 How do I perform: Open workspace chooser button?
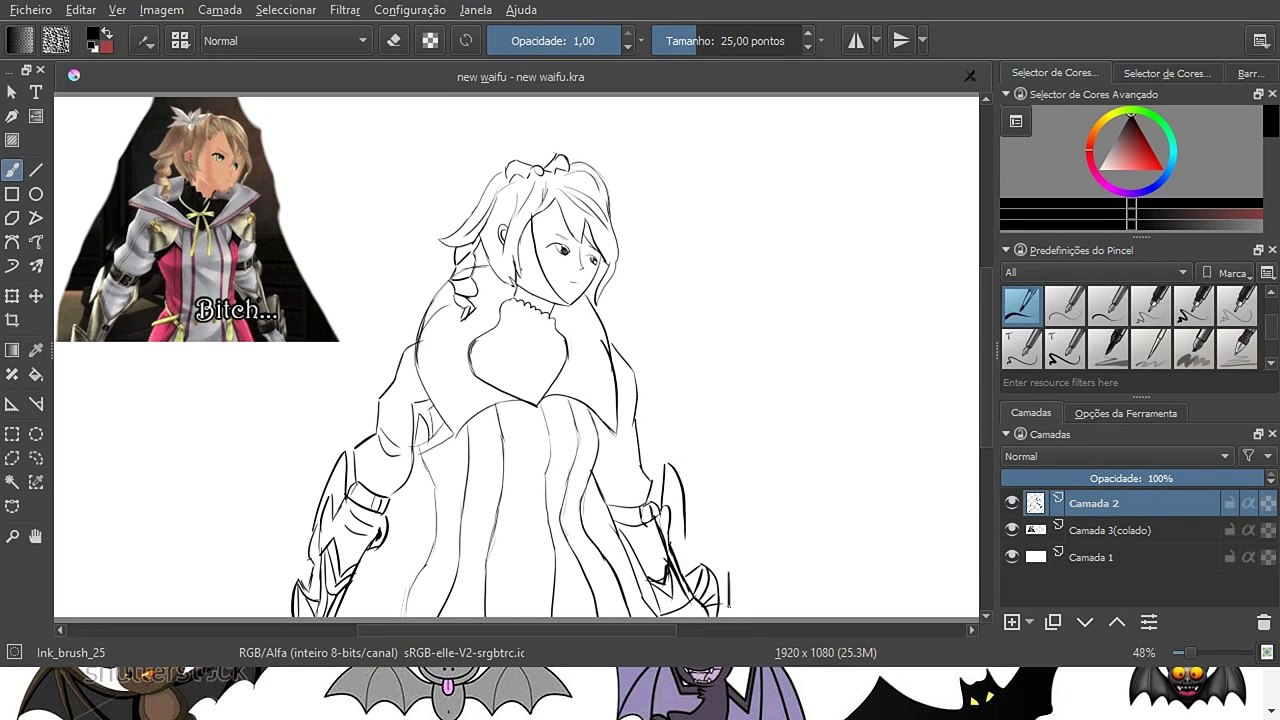1262,41
